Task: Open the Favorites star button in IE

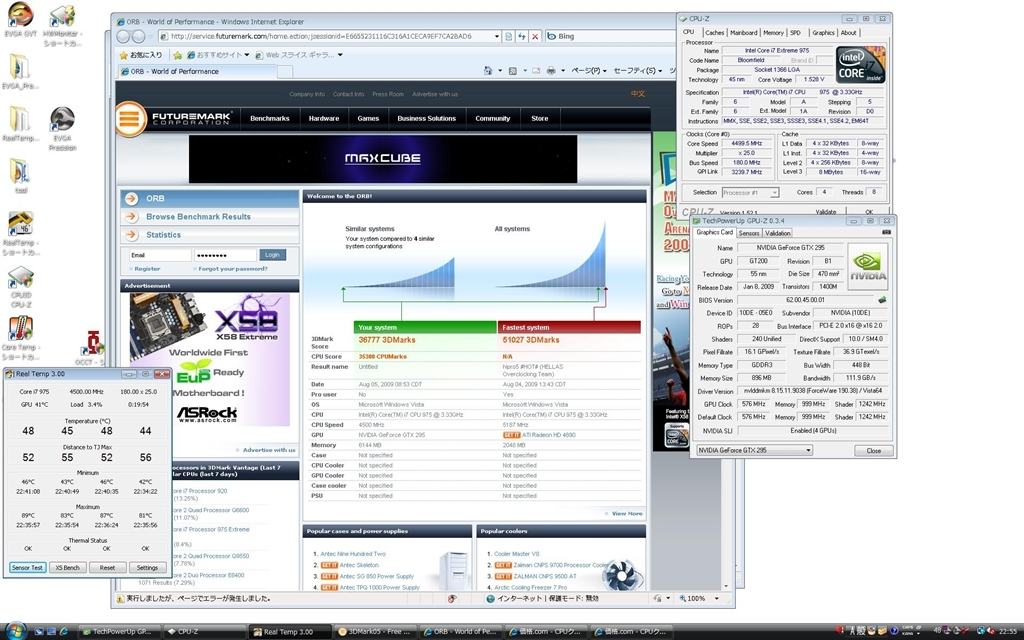Action: pyautogui.click(x=140, y=55)
